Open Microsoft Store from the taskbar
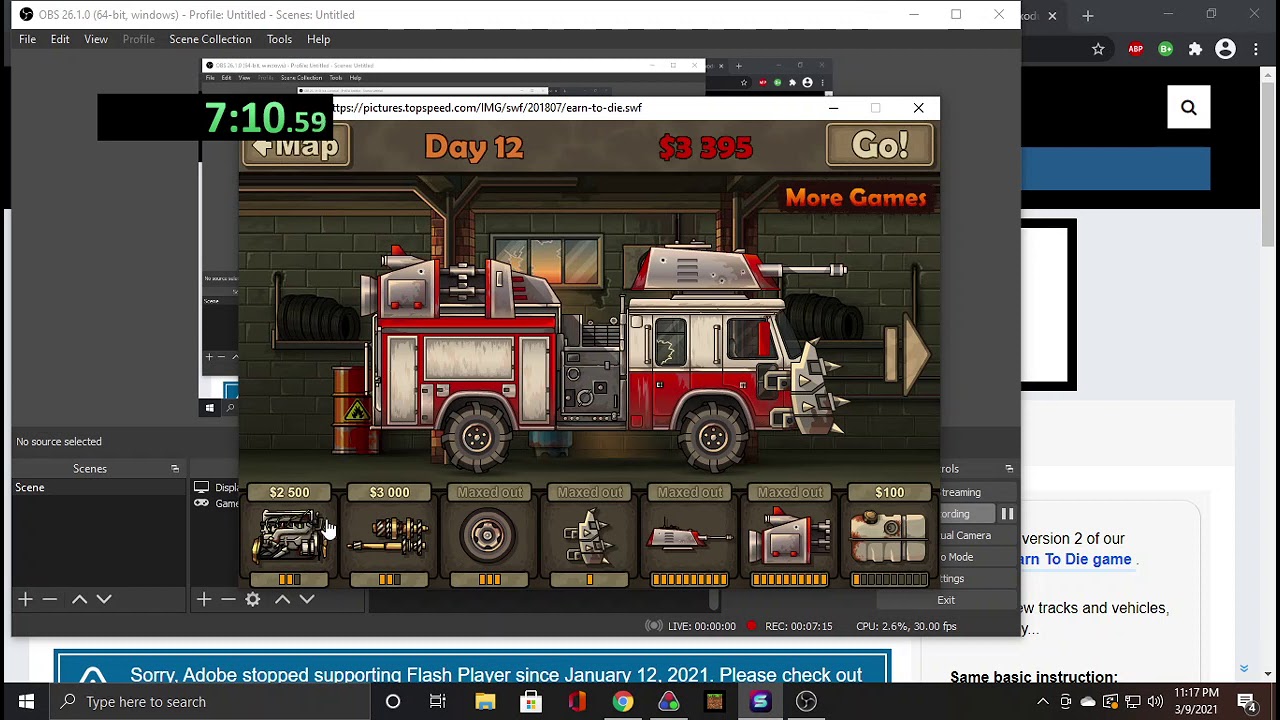The width and height of the screenshot is (1280, 720). point(531,702)
